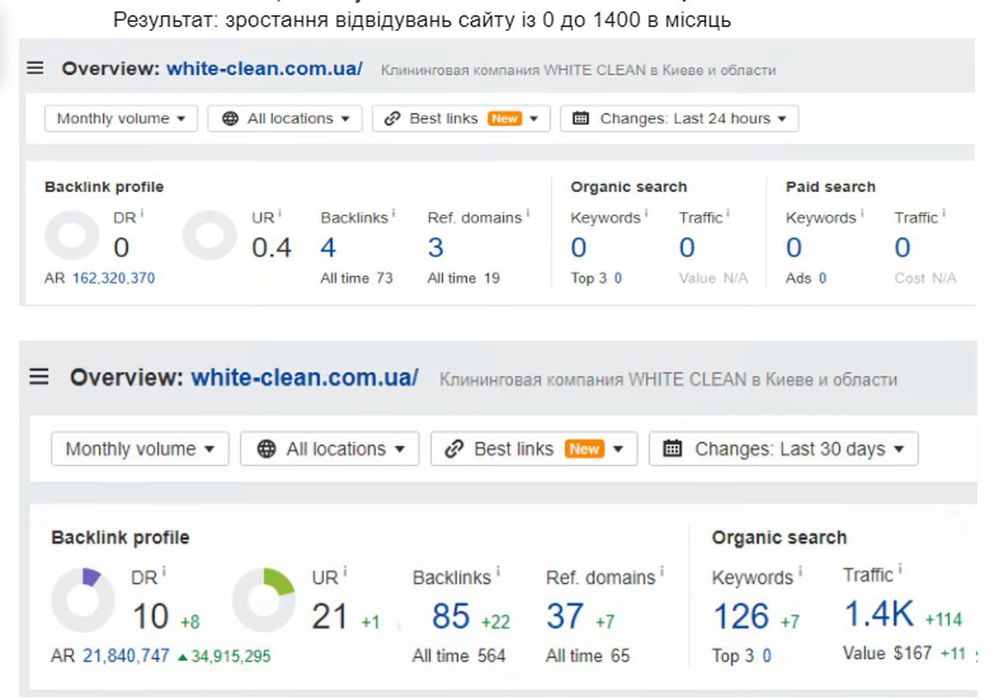The width and height of the screenshot is (994, 700).
Task: Click the purple DR donut chart in the bottom panel
Action: pyautogui.click(x=83, y=599)
